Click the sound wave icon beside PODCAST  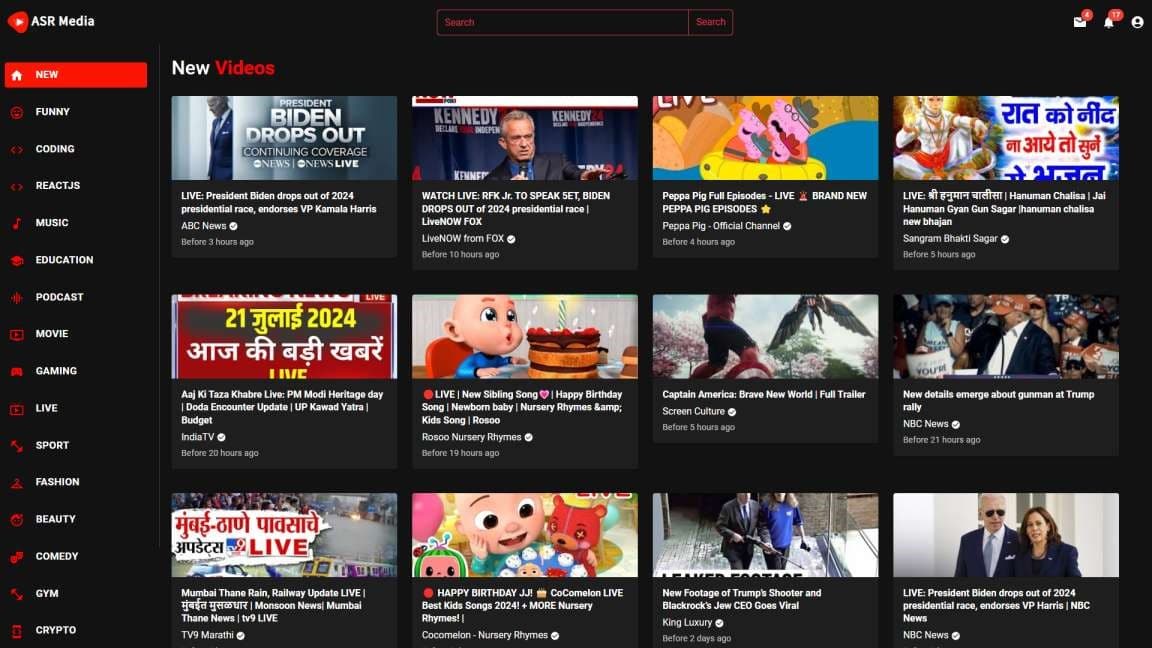pos(17,298)
